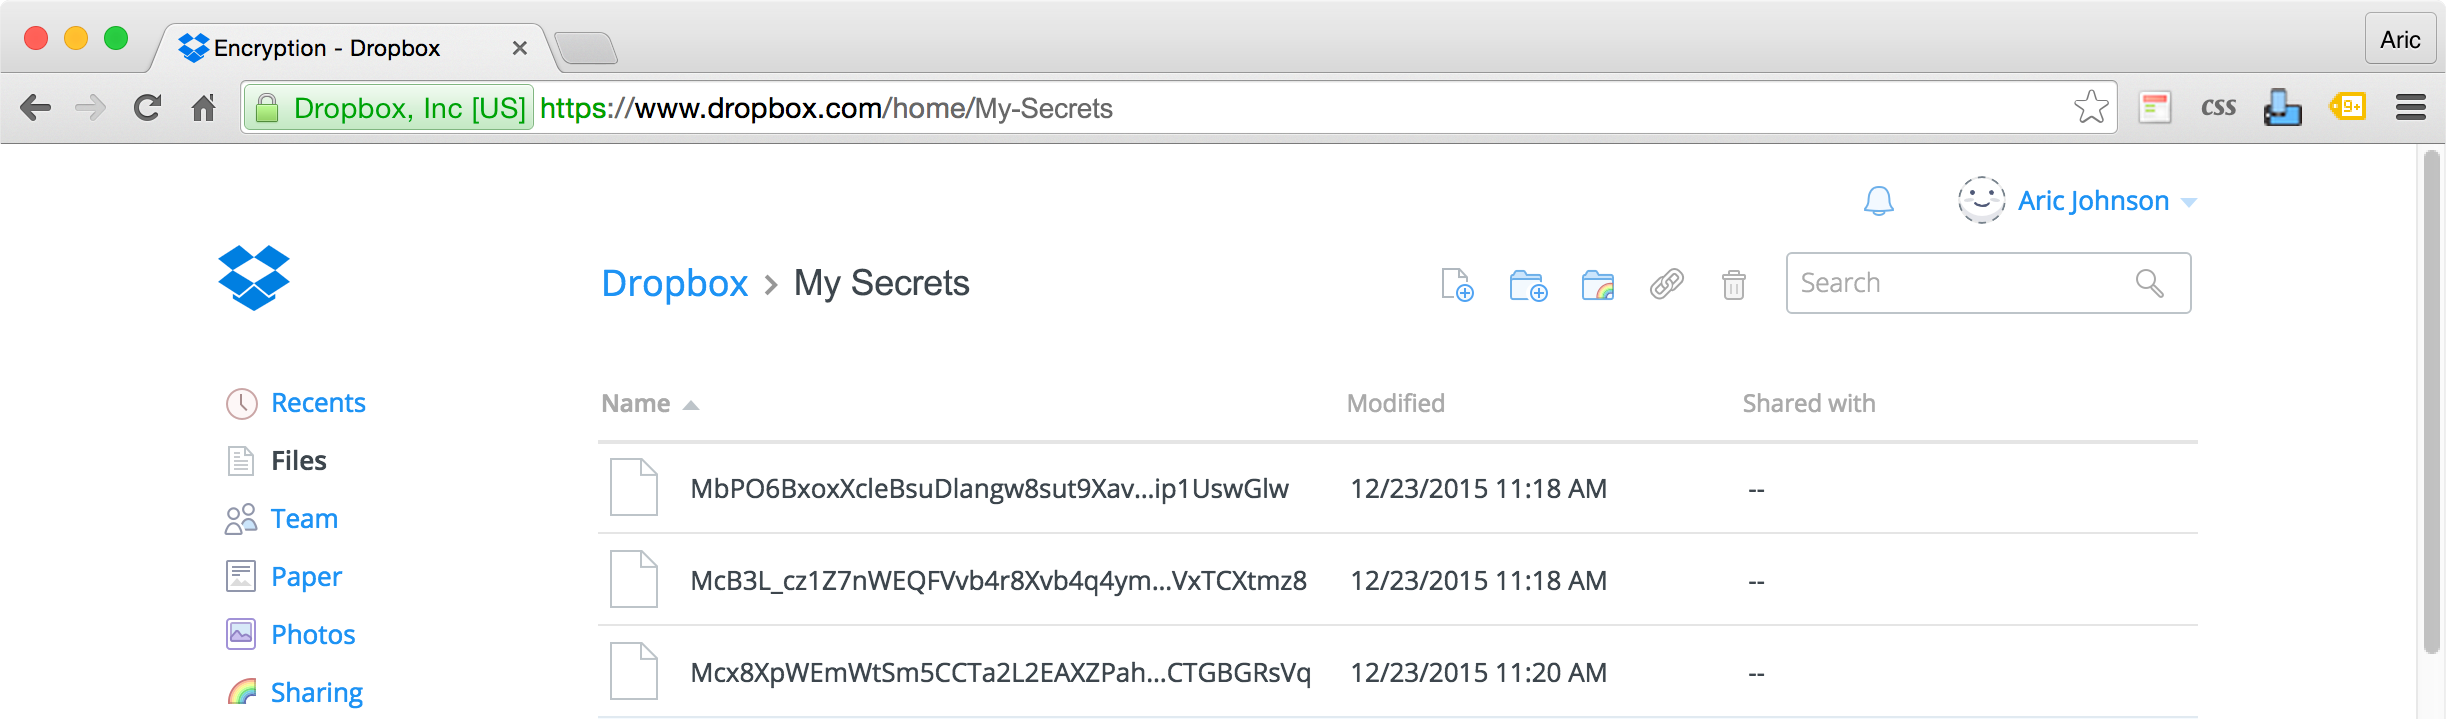This screenshot has height=719, width=2446.
Task: Click the 9+ badge extension icon
Action: 2347,106
